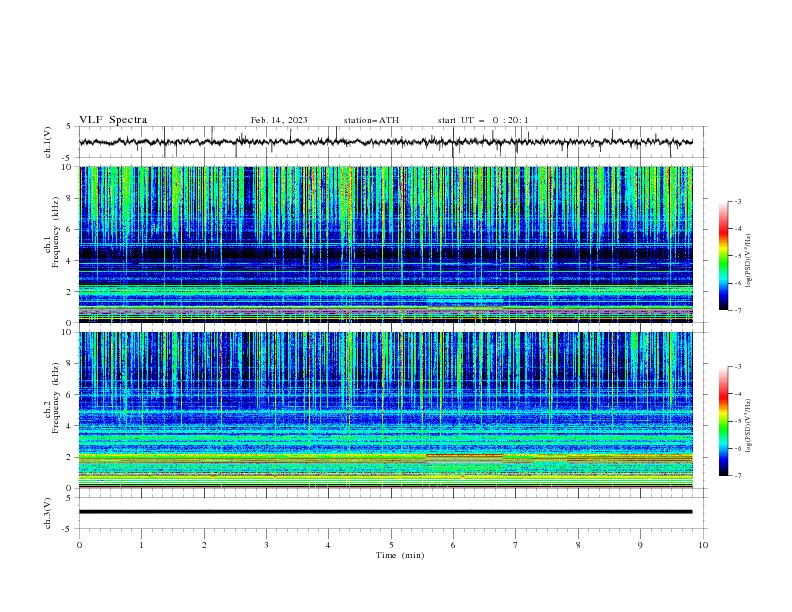
Task: Click inside the ch.1 spectrogram panel
Action: tap(386, 244)
